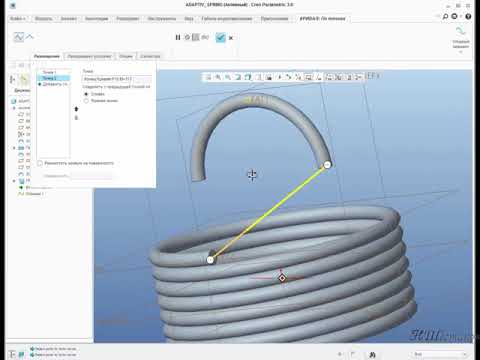Click the glasses preview icon in the dashboard

point(205,37)
